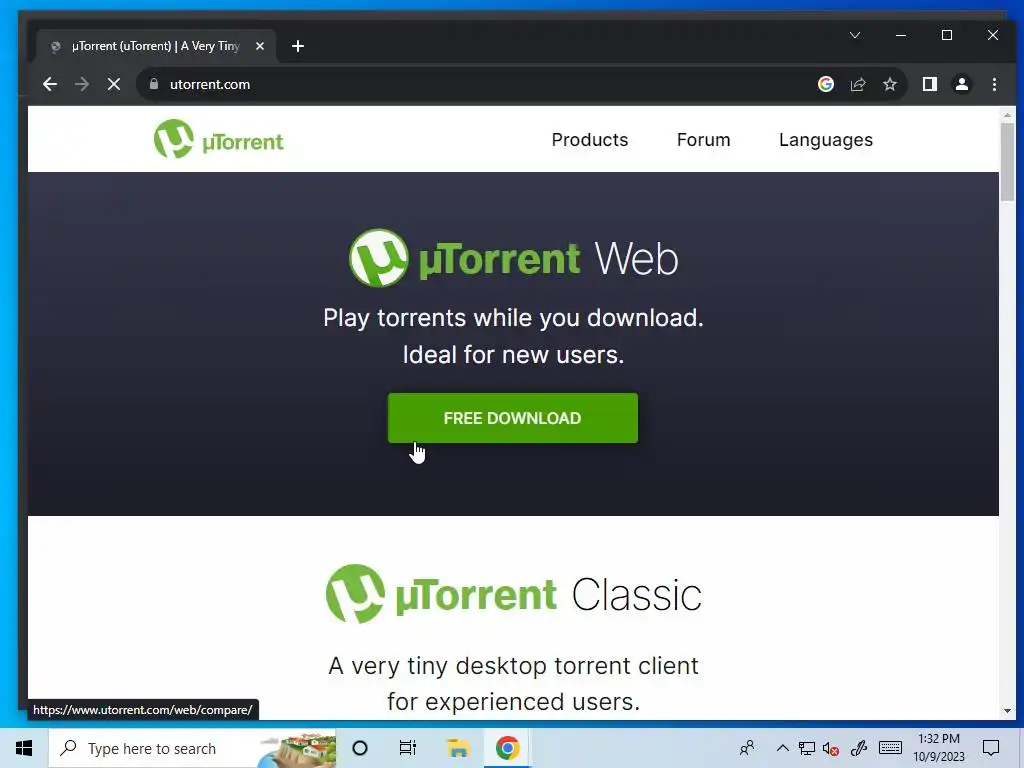Click the muted volume tray icon
The image size is (1024, 768).
click(x=831, y=748)
